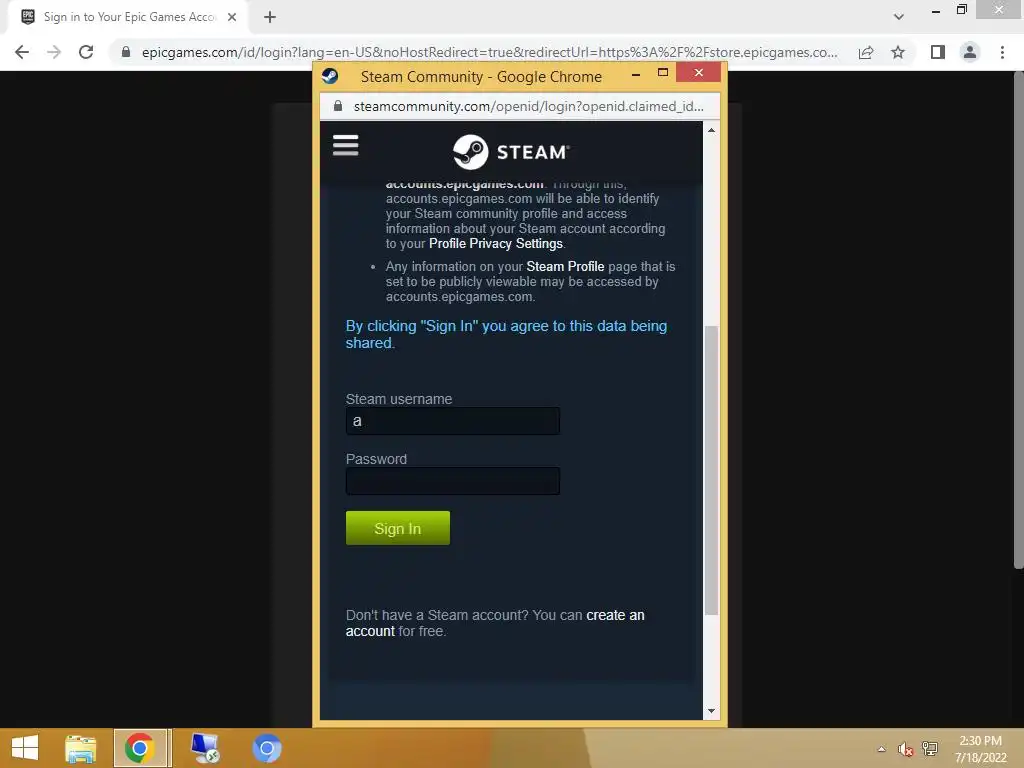Image resolution: width=1024 pixels, height=768 pixels.
Task: Show hidden system tray icons
Action: click(881, 749)
